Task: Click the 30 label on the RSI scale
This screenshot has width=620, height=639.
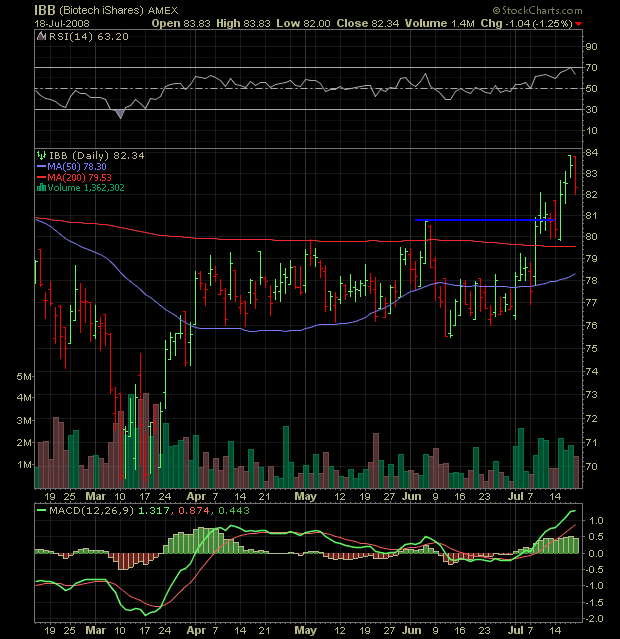Action: click(x=591, y=110)
